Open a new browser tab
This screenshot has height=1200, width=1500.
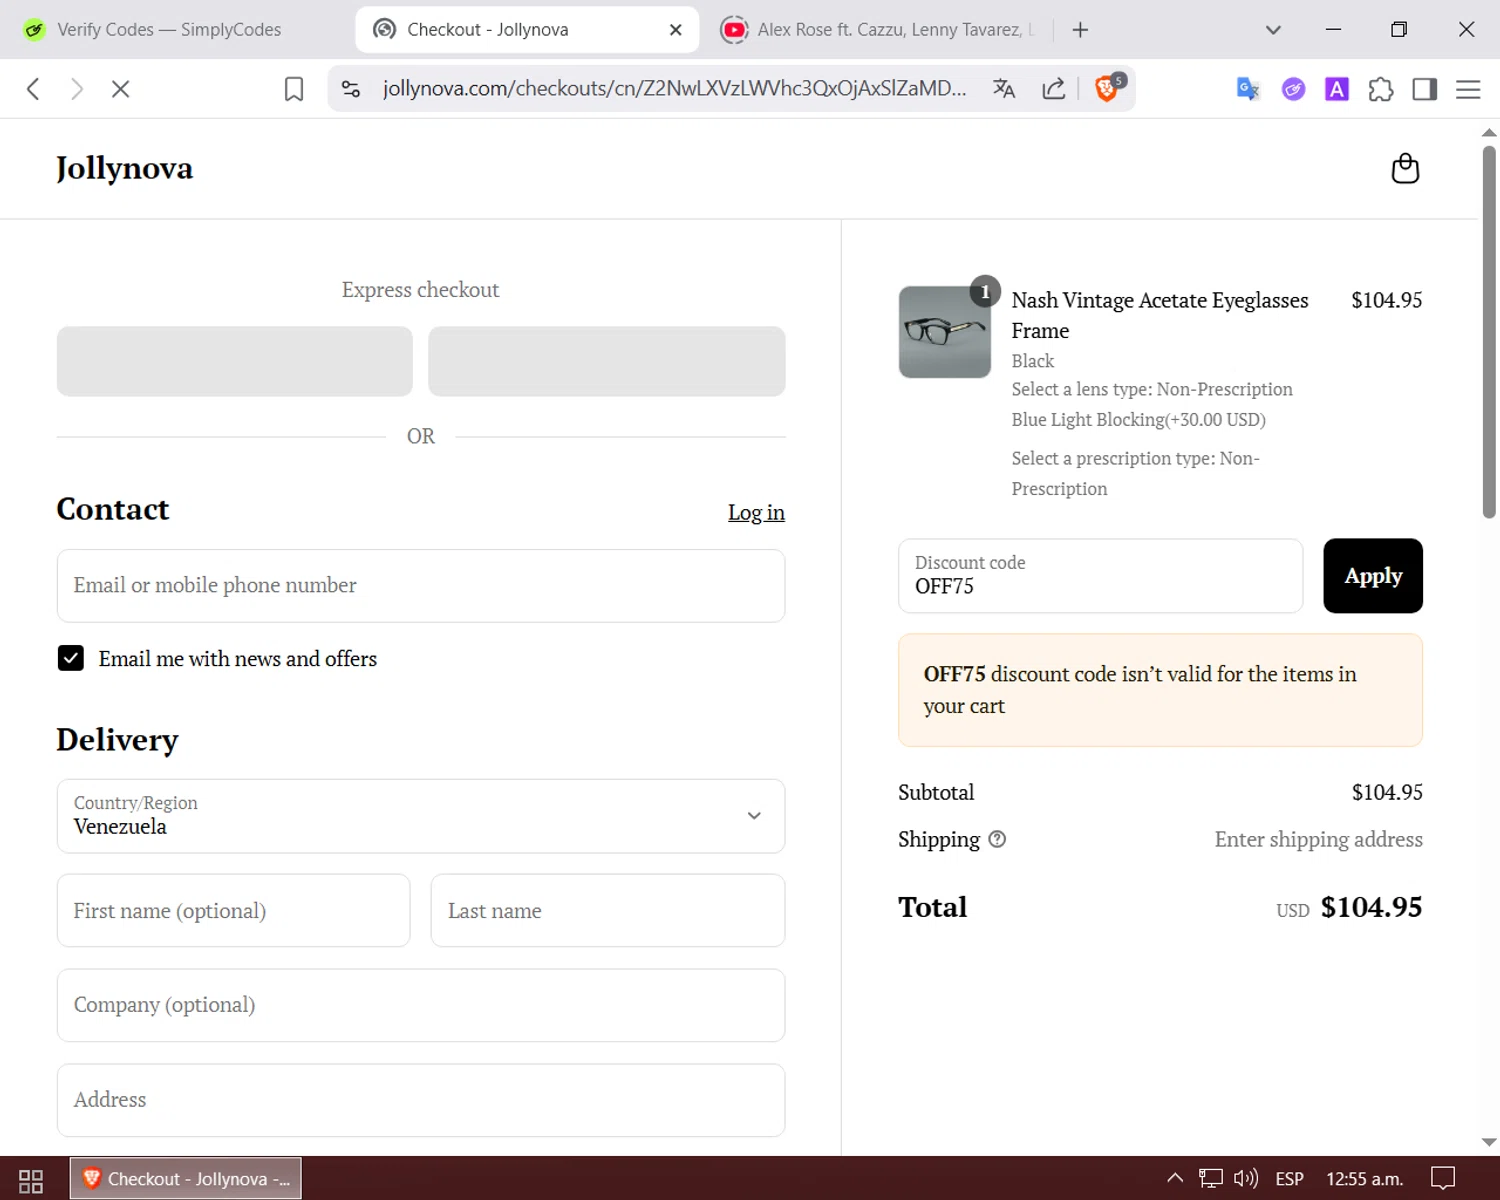coord(1080,30)
